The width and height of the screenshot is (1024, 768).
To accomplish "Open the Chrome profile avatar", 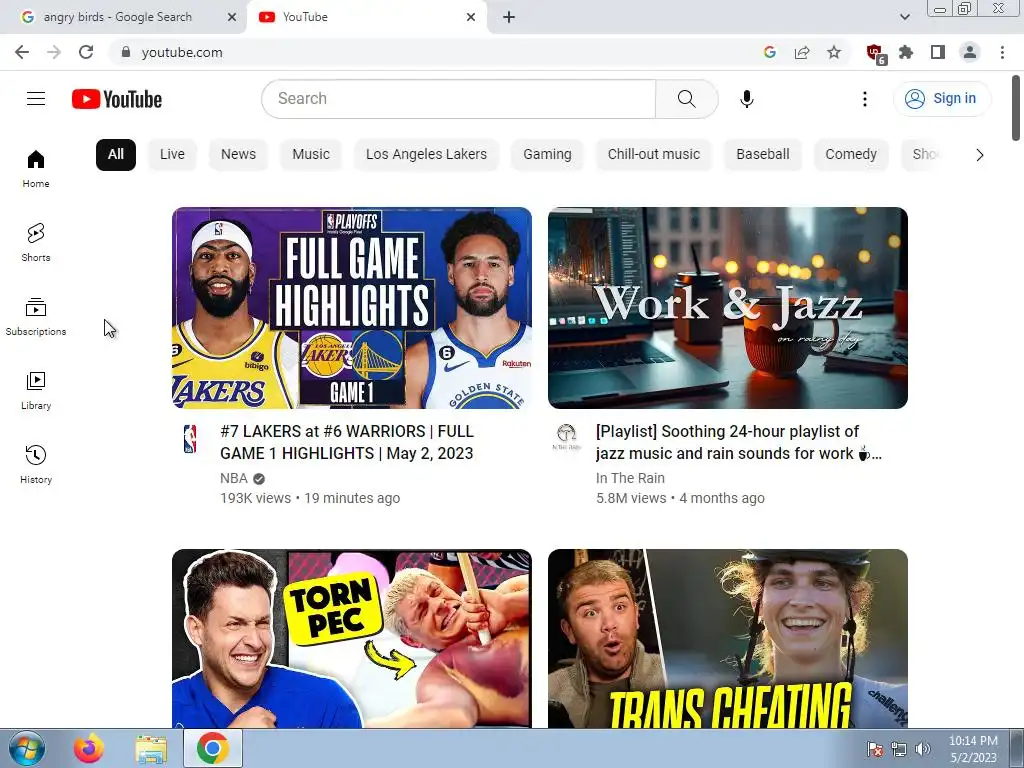I will pyautogui.click(x=970, y=52).
